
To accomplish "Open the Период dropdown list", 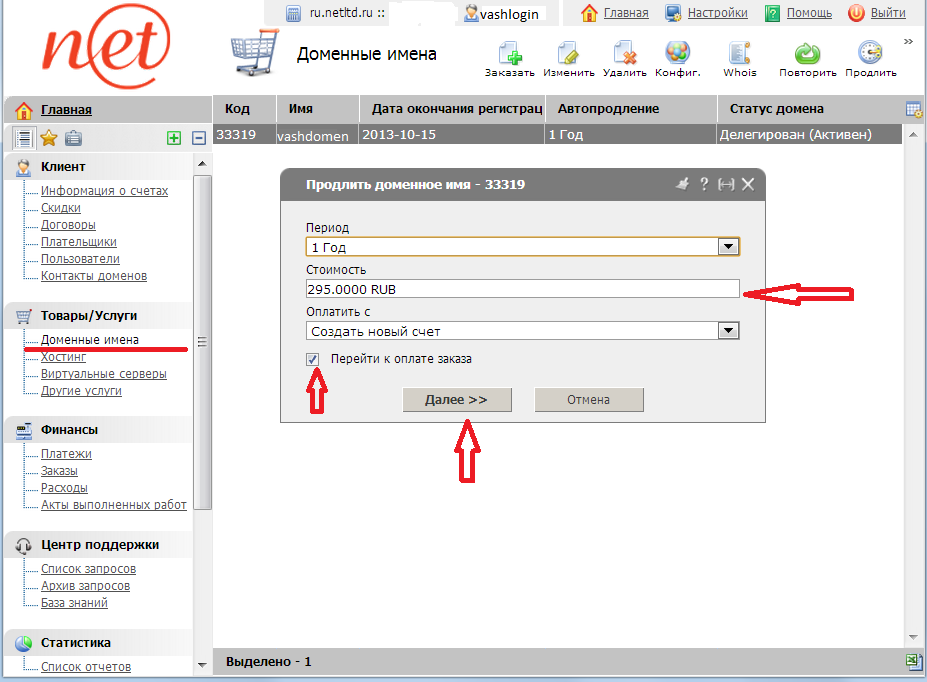I will [x=729, y=247].
